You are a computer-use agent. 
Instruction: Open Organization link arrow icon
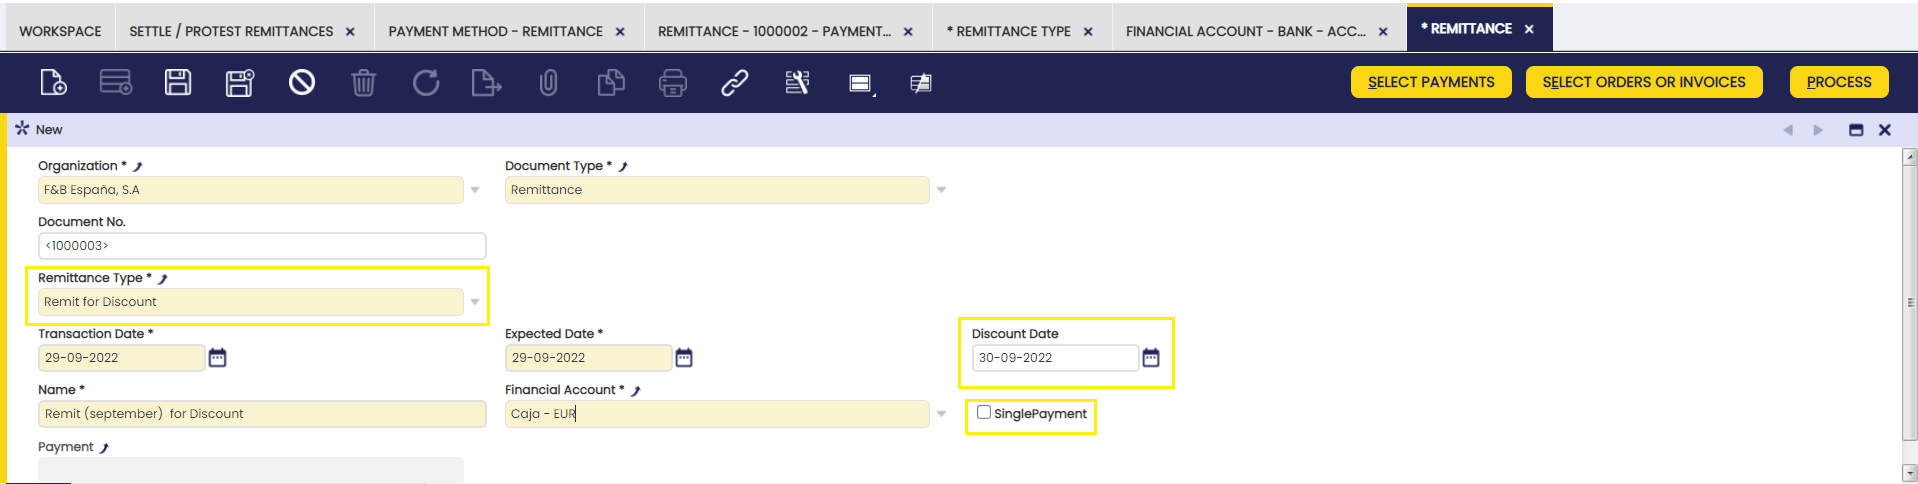click(138, 166)
